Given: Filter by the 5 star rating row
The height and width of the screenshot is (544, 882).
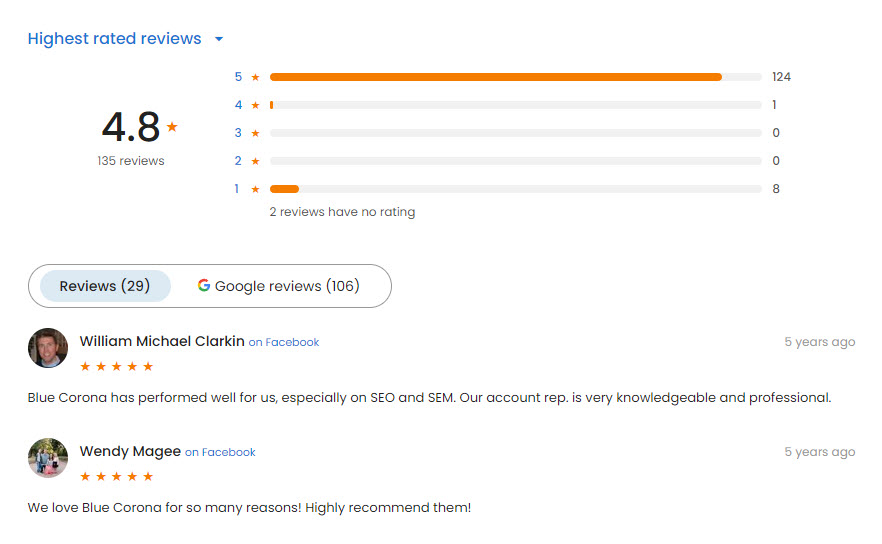Looking at the screenshot, I should pyautogui.click(x=247, y=77).
